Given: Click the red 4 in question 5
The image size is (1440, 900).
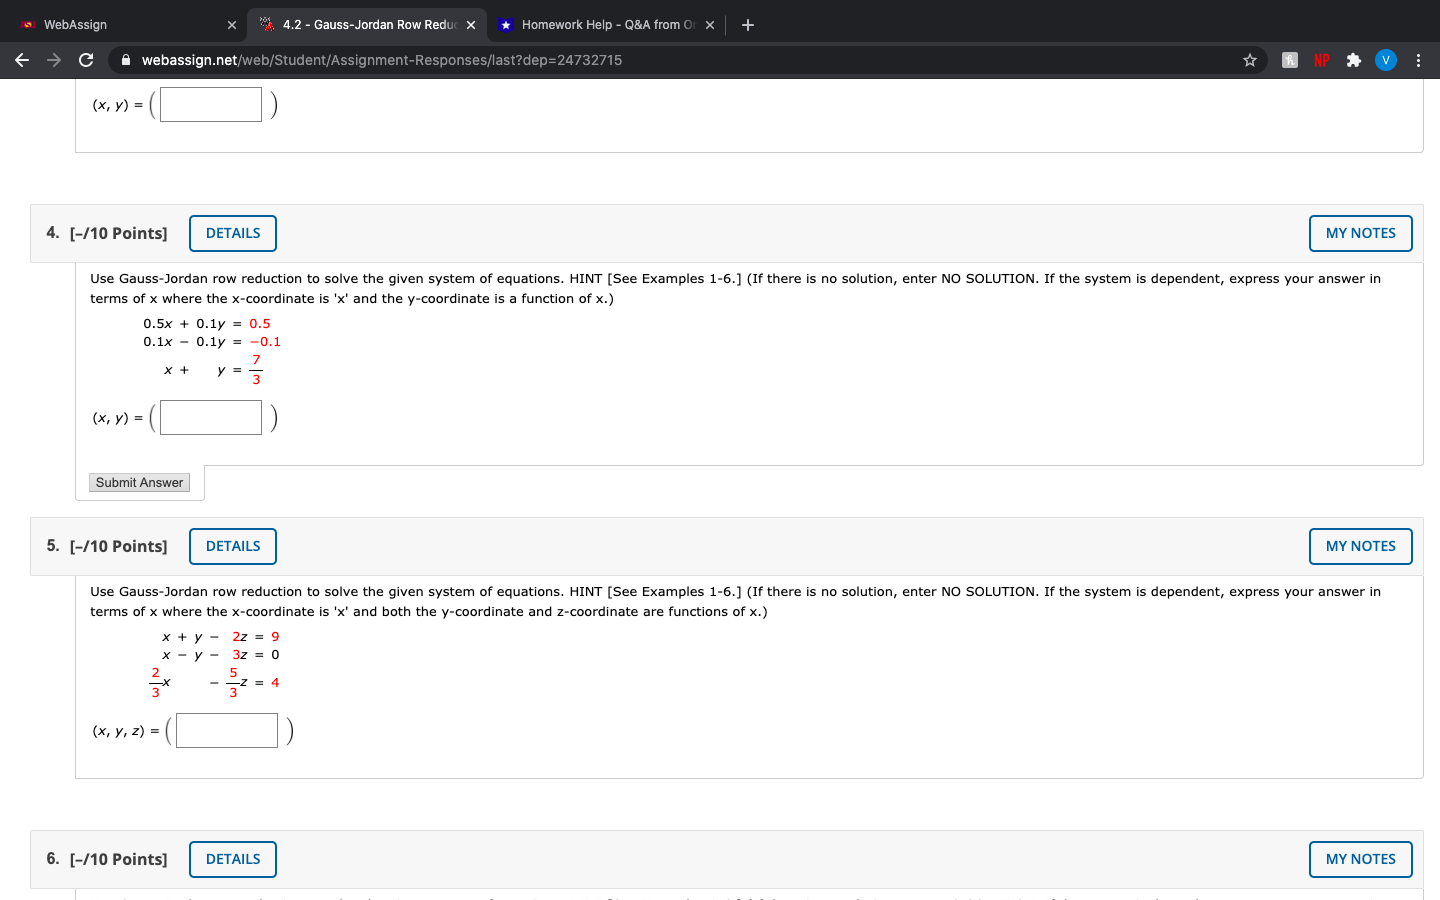Looking at the screenshot, I should (x=275, y=683).
